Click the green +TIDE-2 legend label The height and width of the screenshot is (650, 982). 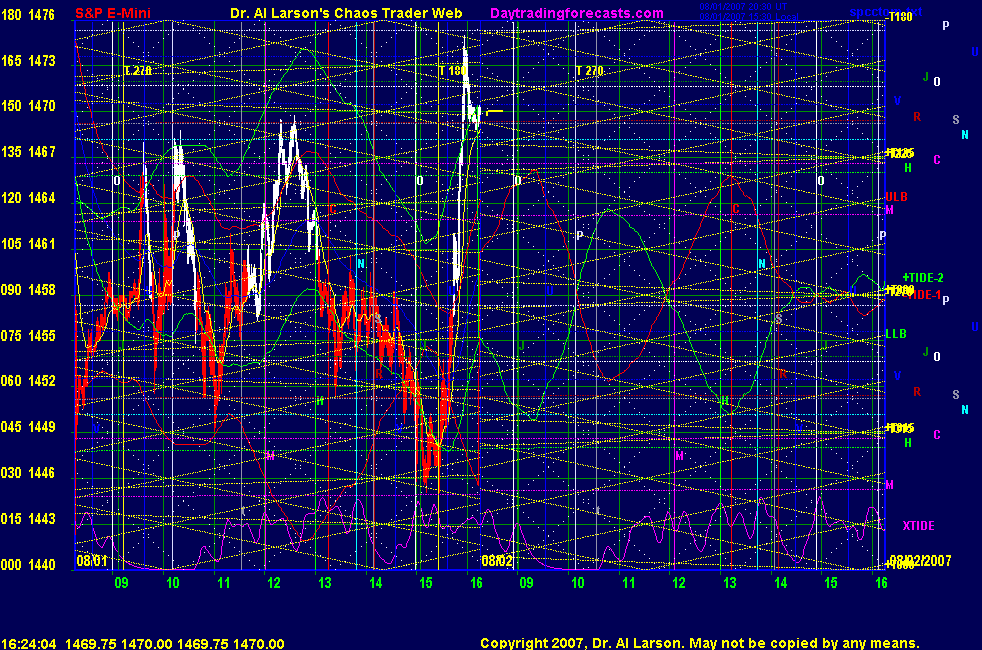pos(923,277)
